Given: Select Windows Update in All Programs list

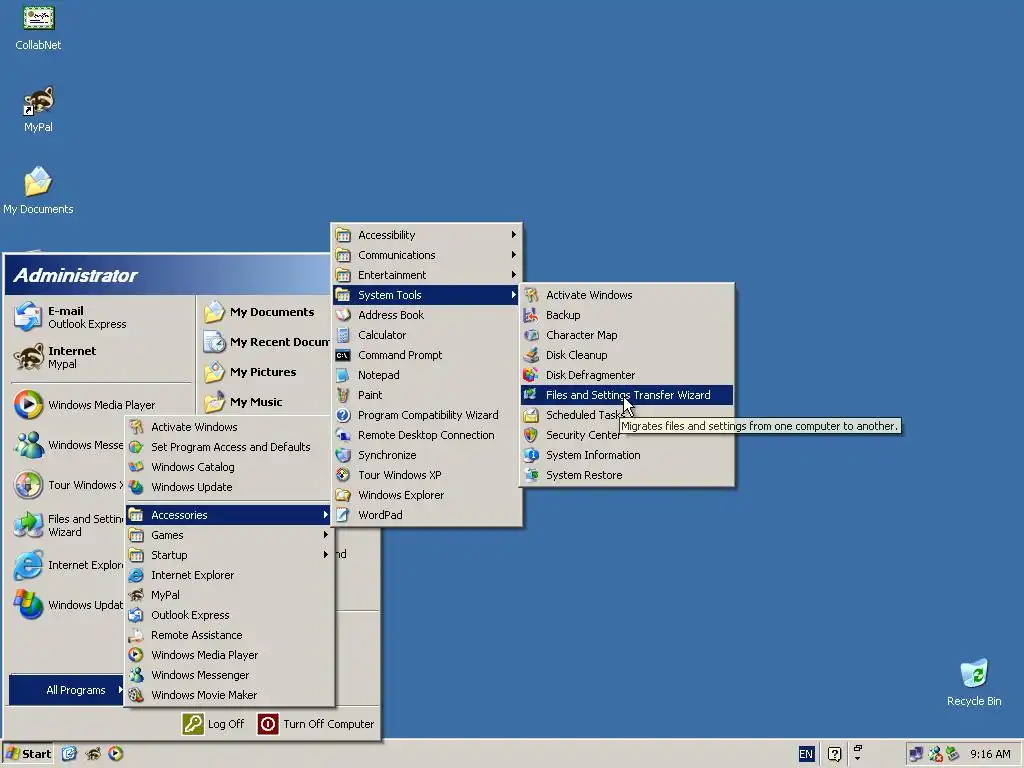Looking at the screenshot, I should pos(229,487).
